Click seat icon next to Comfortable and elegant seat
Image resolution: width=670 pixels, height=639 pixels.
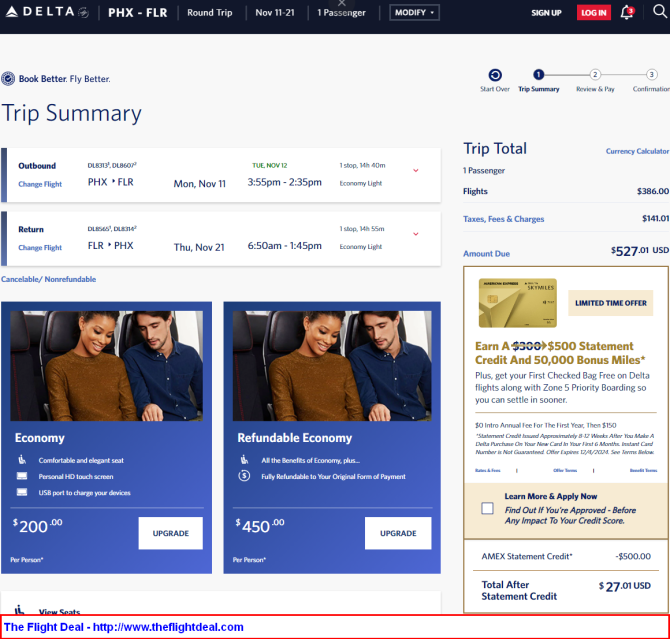[x=22, y=460]
